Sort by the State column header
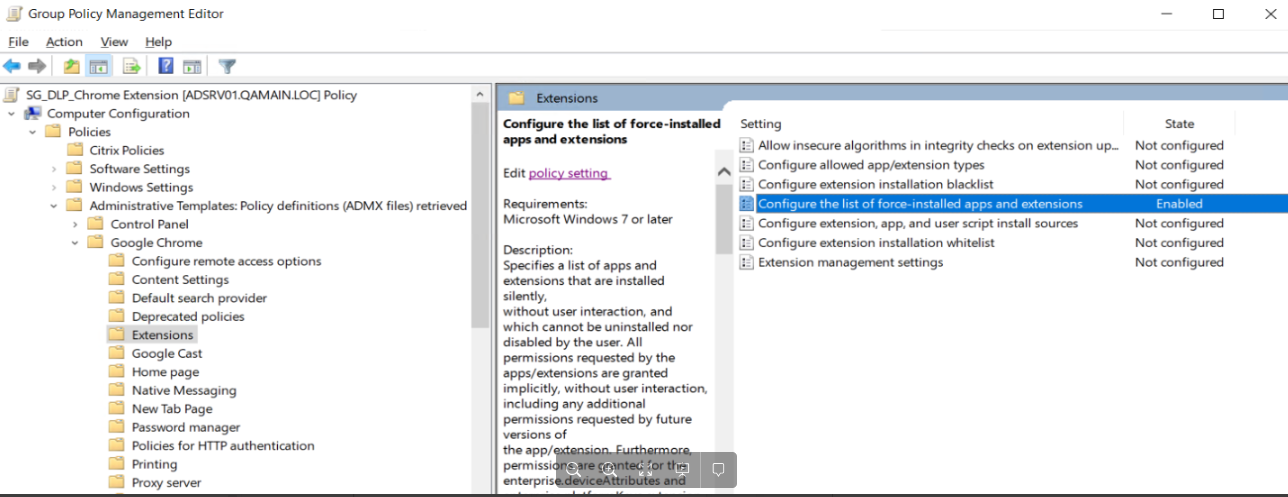This screenshot has height=497, width=1288. coord(1179,124)
